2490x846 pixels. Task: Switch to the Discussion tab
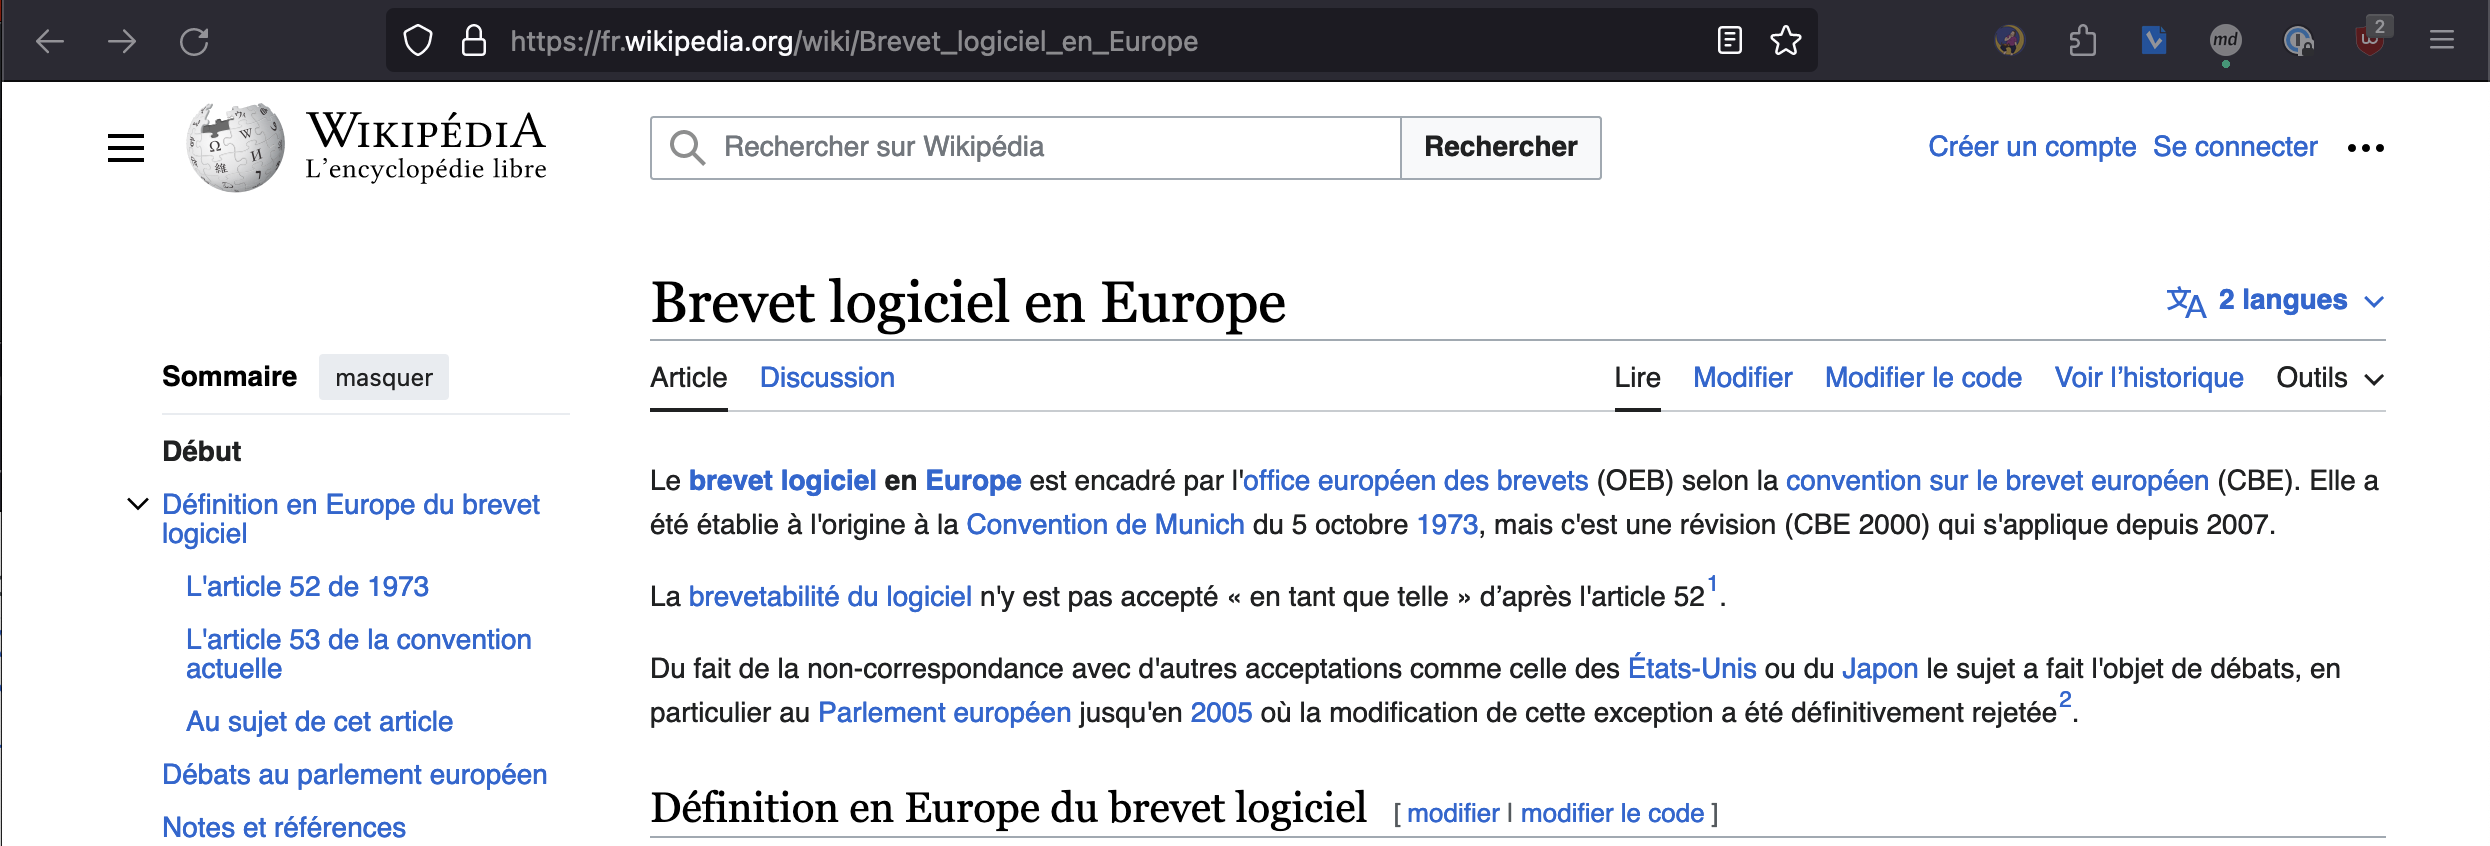pos(827,378)
